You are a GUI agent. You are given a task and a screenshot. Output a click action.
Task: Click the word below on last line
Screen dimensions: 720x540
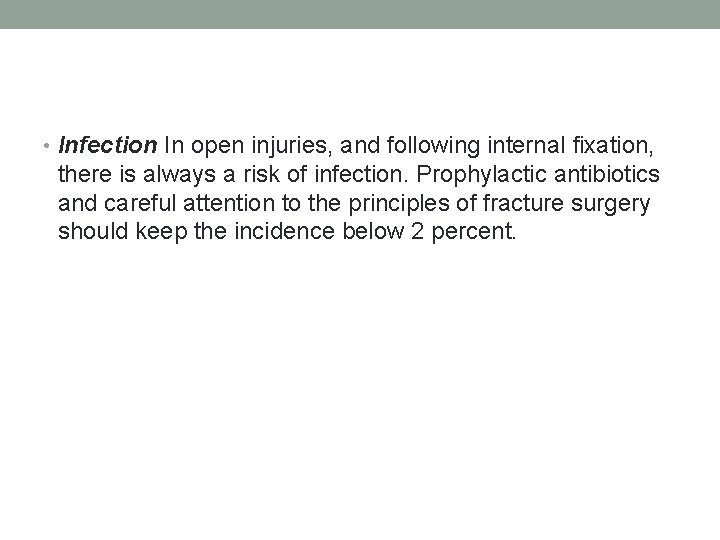pos(373,231)
